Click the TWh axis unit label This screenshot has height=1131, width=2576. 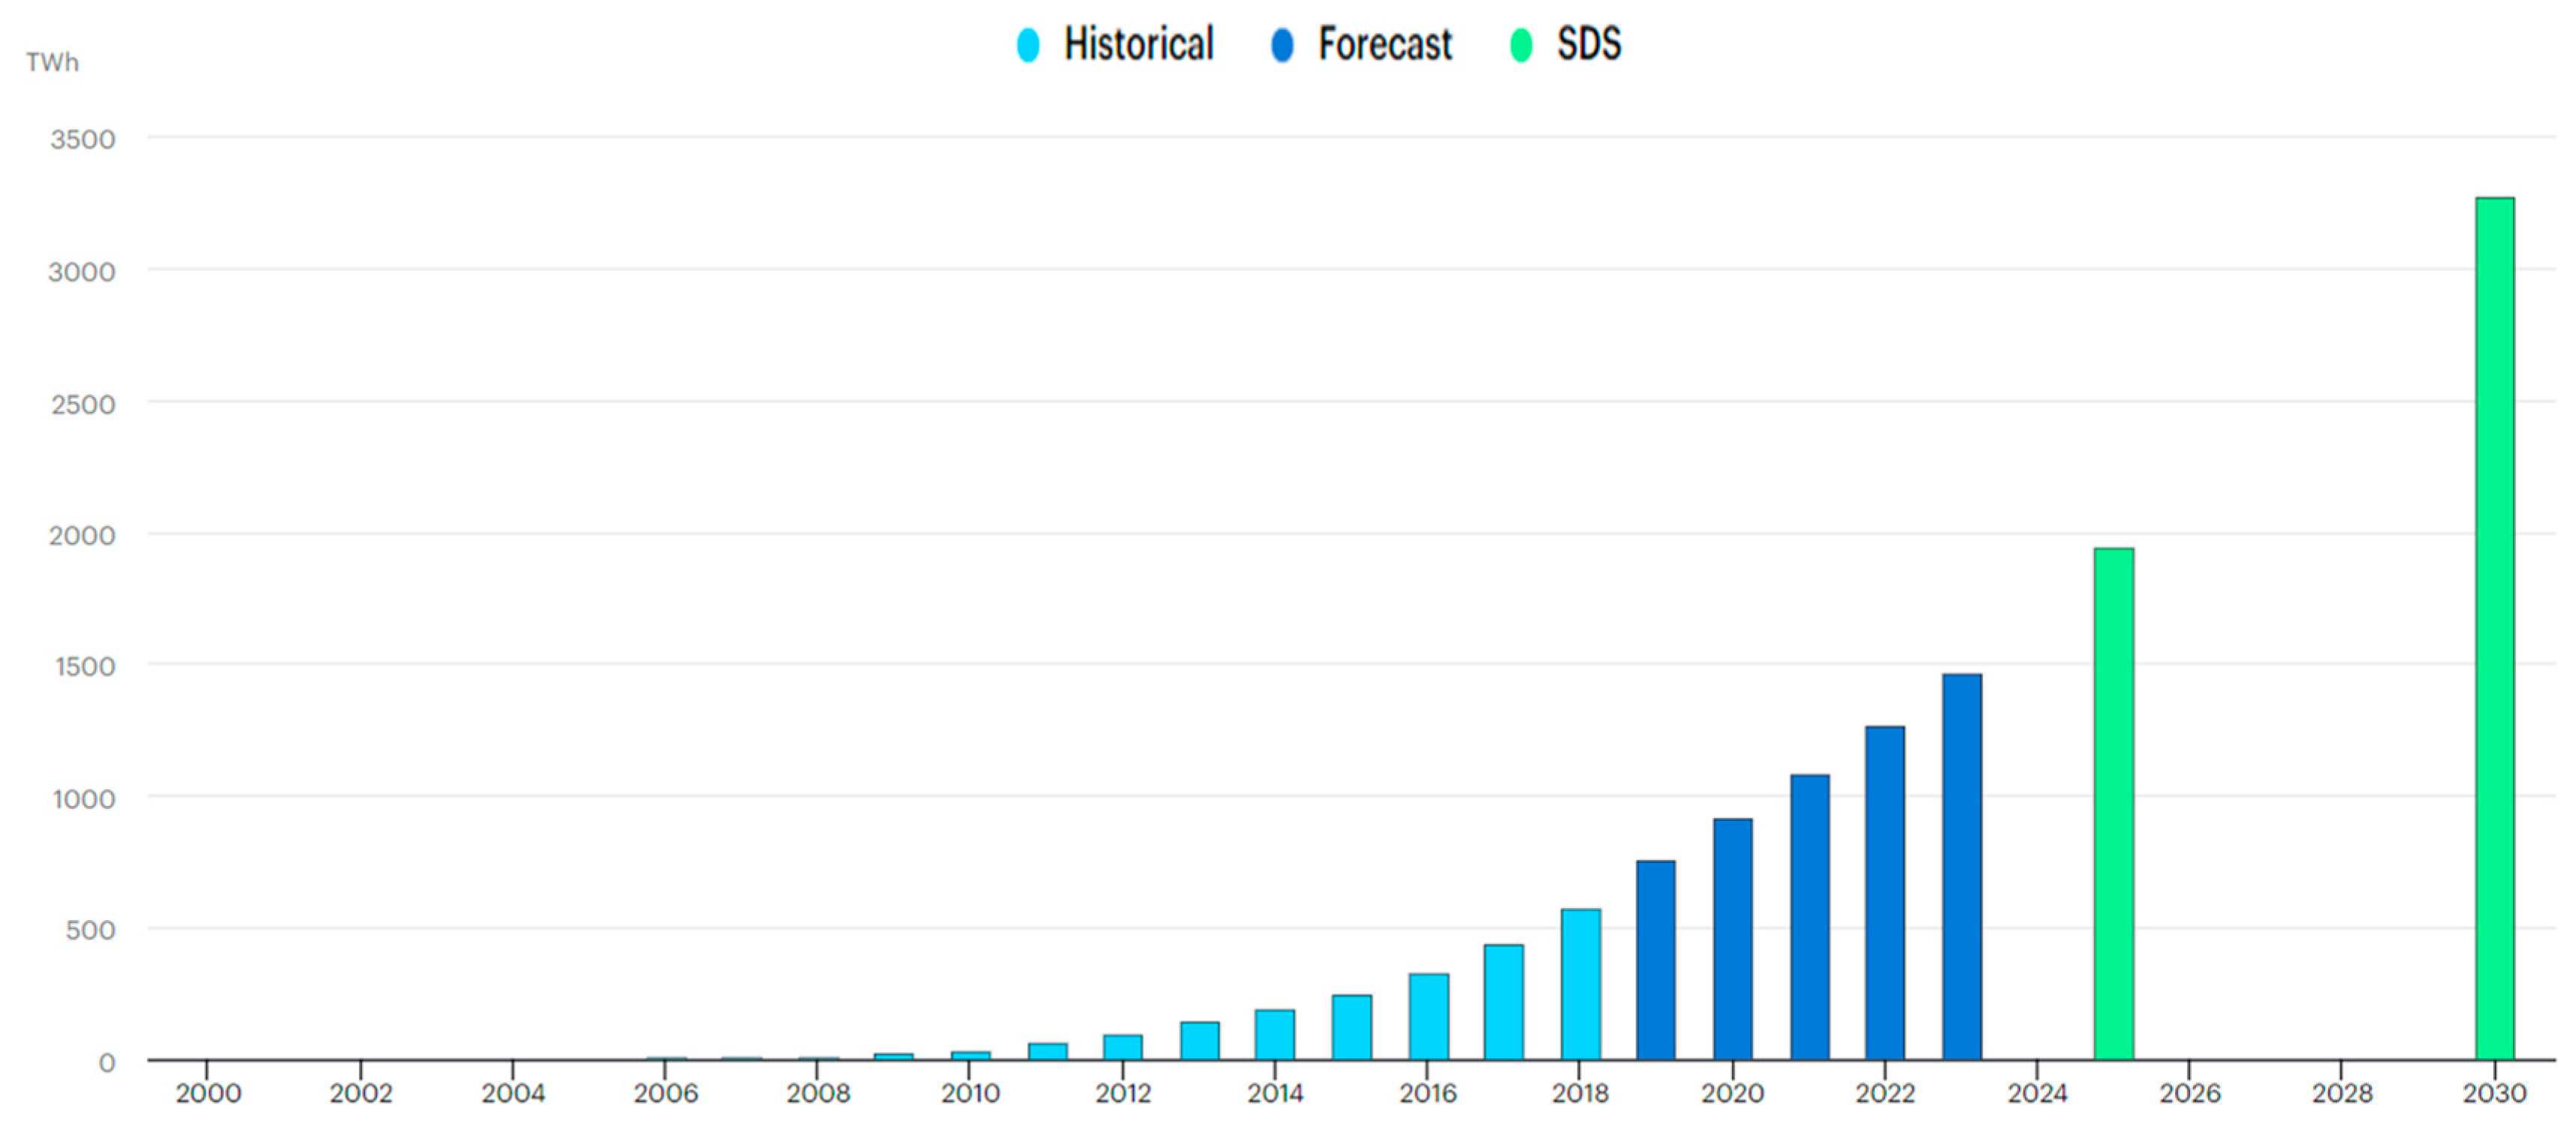coord(52,62)
